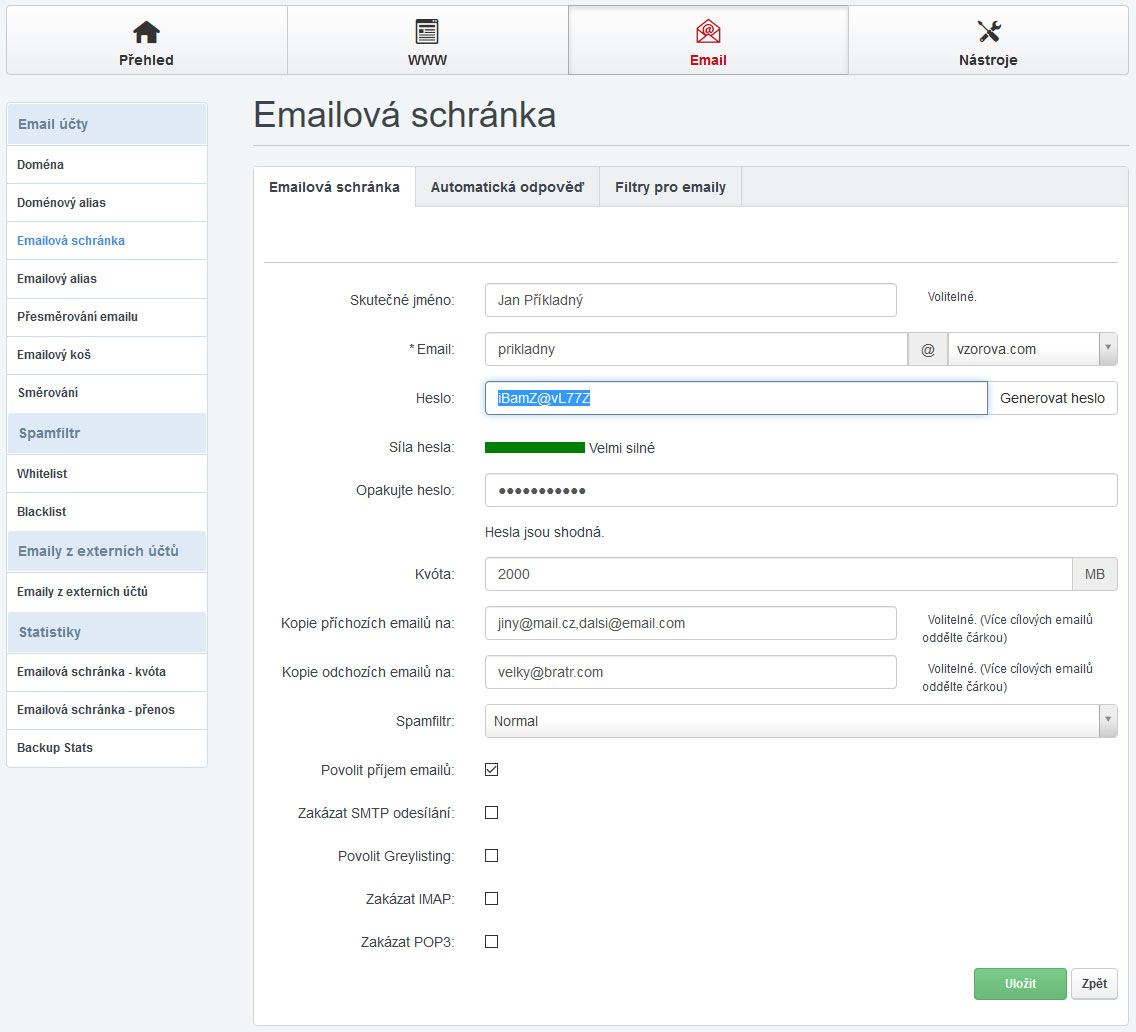Open Emailový alias in sidebar
1136x1032 pixels.
point(57,279)
